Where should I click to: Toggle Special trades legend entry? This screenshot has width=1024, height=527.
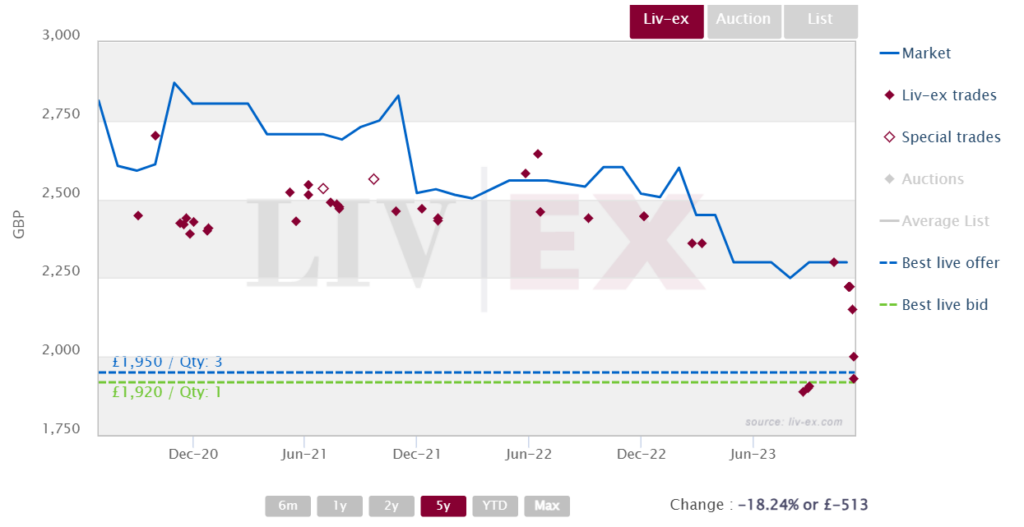942,137
